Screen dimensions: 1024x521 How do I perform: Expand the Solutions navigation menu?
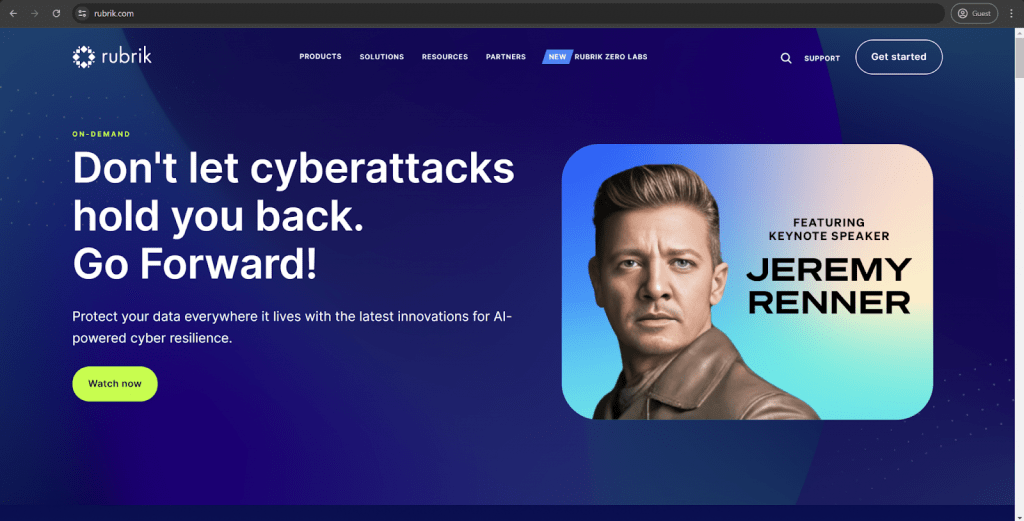click(x=382, y=57)
